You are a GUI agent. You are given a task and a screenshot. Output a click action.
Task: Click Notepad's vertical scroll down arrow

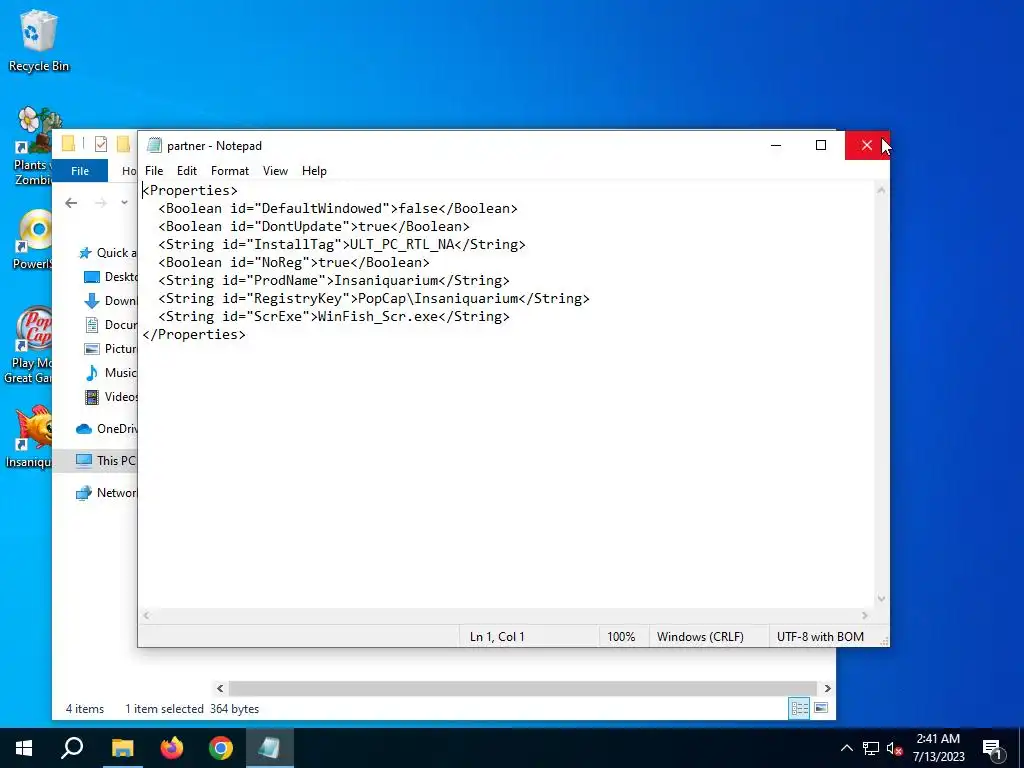pos(881,598)
